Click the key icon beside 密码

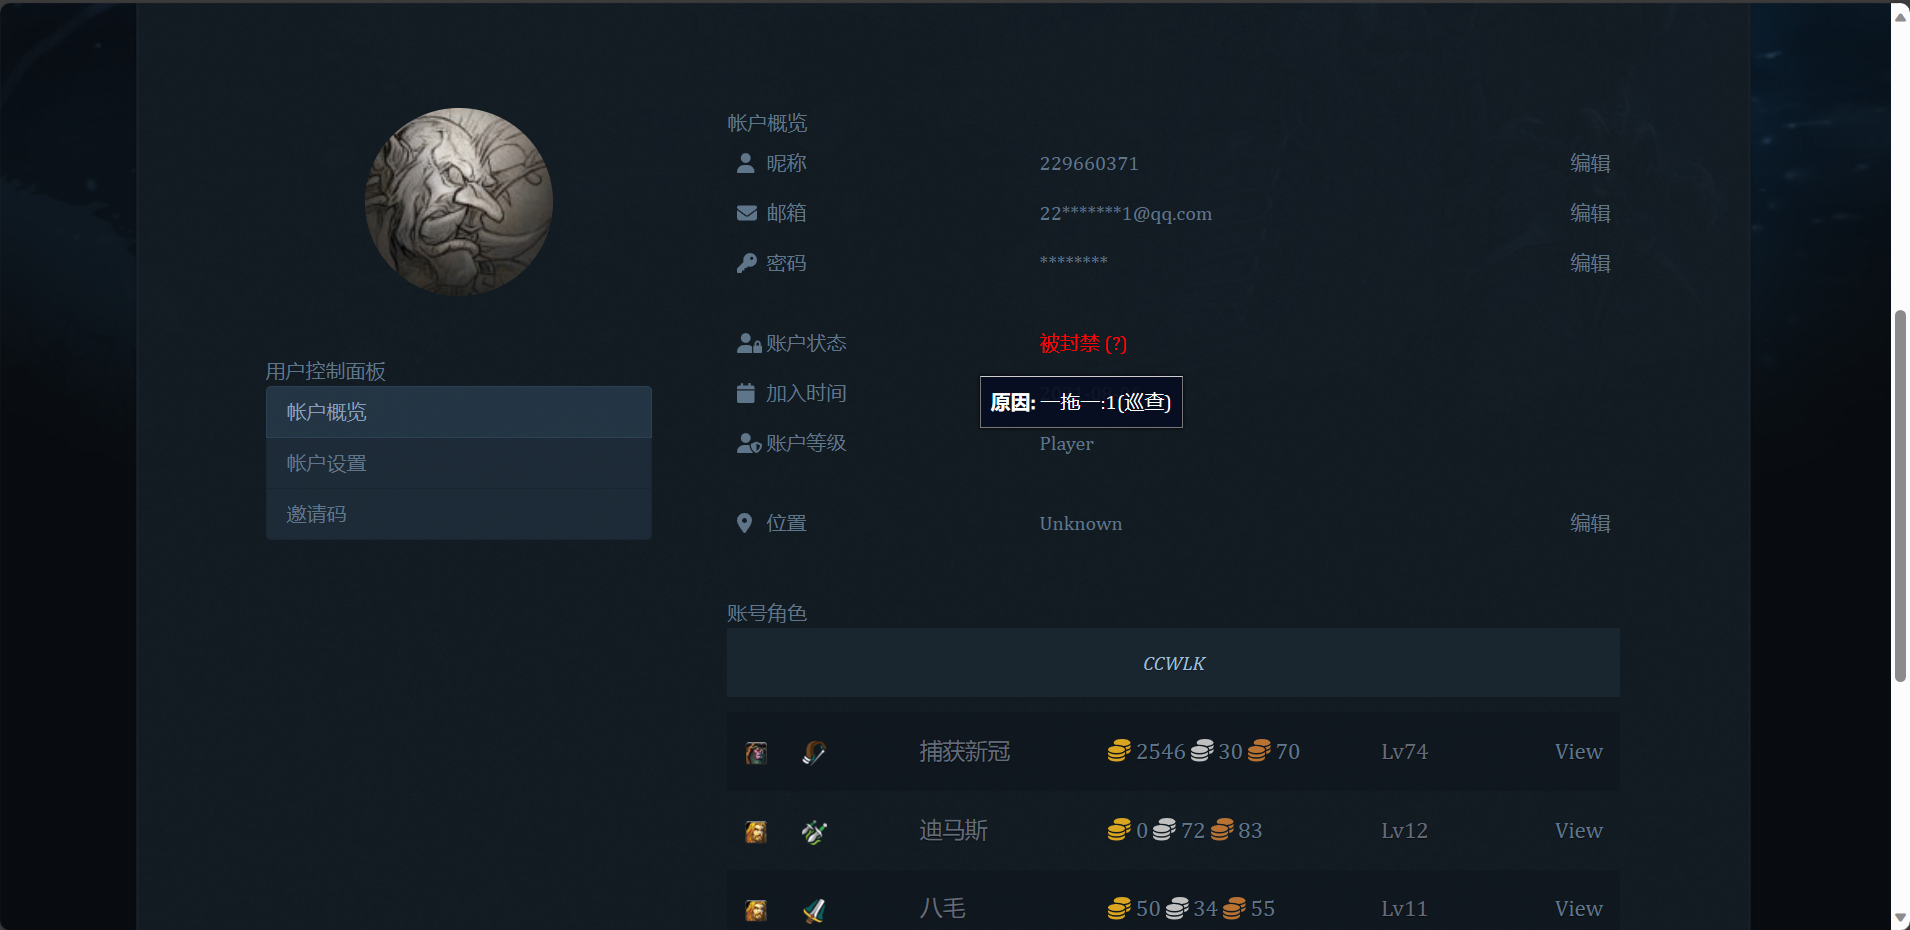tap(746, 262)
